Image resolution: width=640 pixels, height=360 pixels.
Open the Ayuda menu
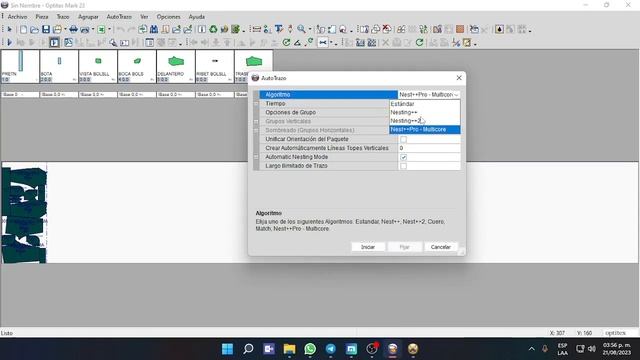click(196, 17)
